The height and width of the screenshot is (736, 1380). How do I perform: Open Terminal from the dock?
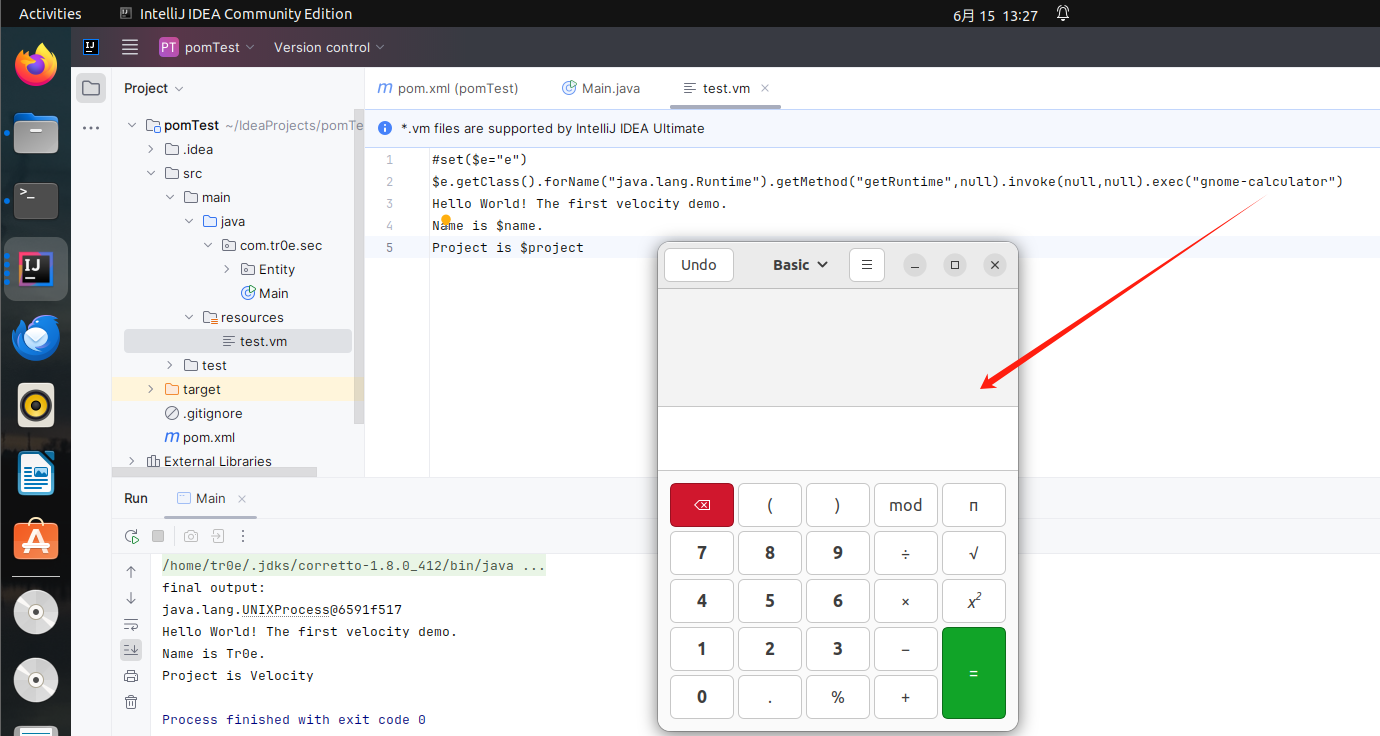pos(36,201)
